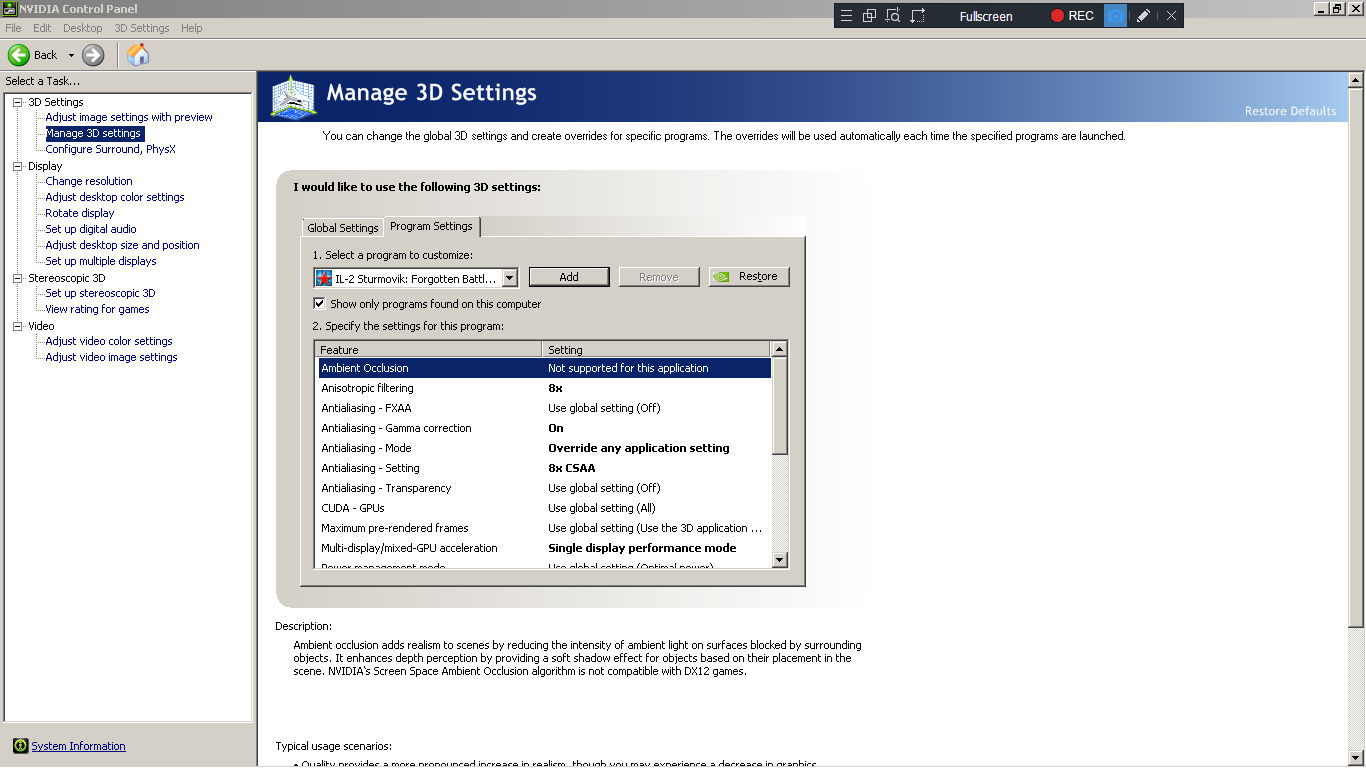Screen dimensions: 1366x768
Task: Click settings list scroll down arrow
Action: point(780,560)
